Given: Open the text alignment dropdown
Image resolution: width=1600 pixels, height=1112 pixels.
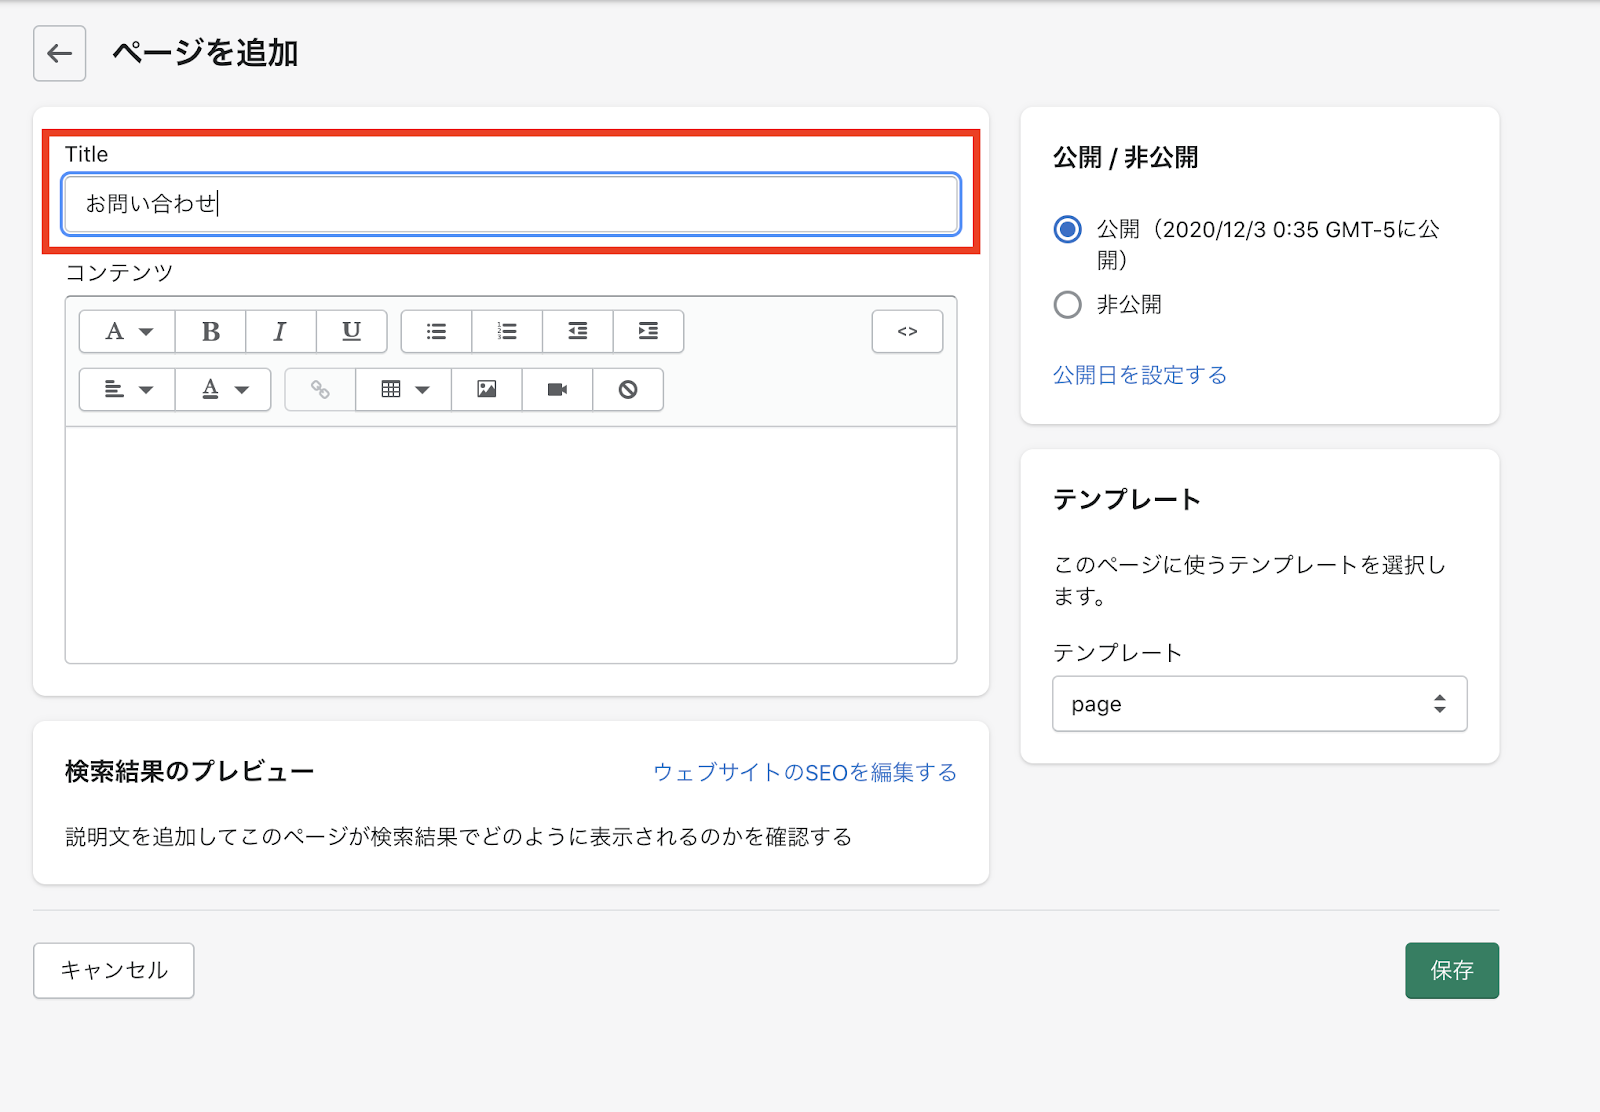Looking at the screenshot, I should pos(127,390).
